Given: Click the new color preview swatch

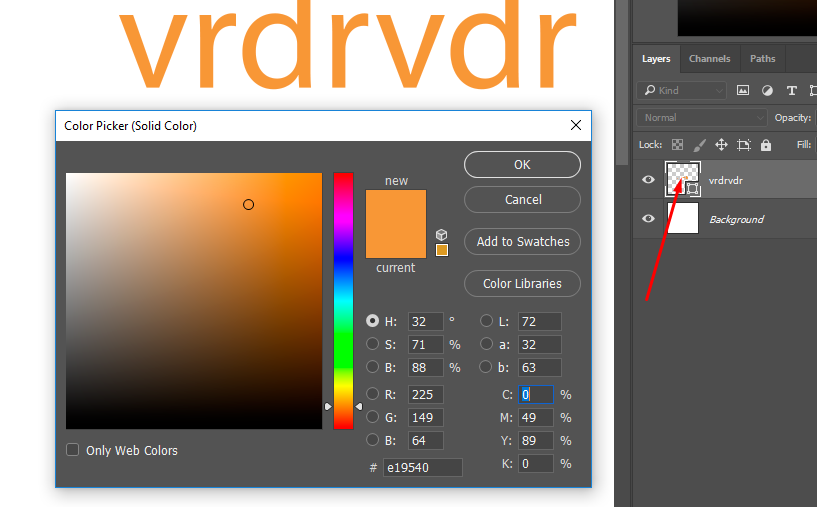Looking at the screenshot, I should [x=396, y=207].
